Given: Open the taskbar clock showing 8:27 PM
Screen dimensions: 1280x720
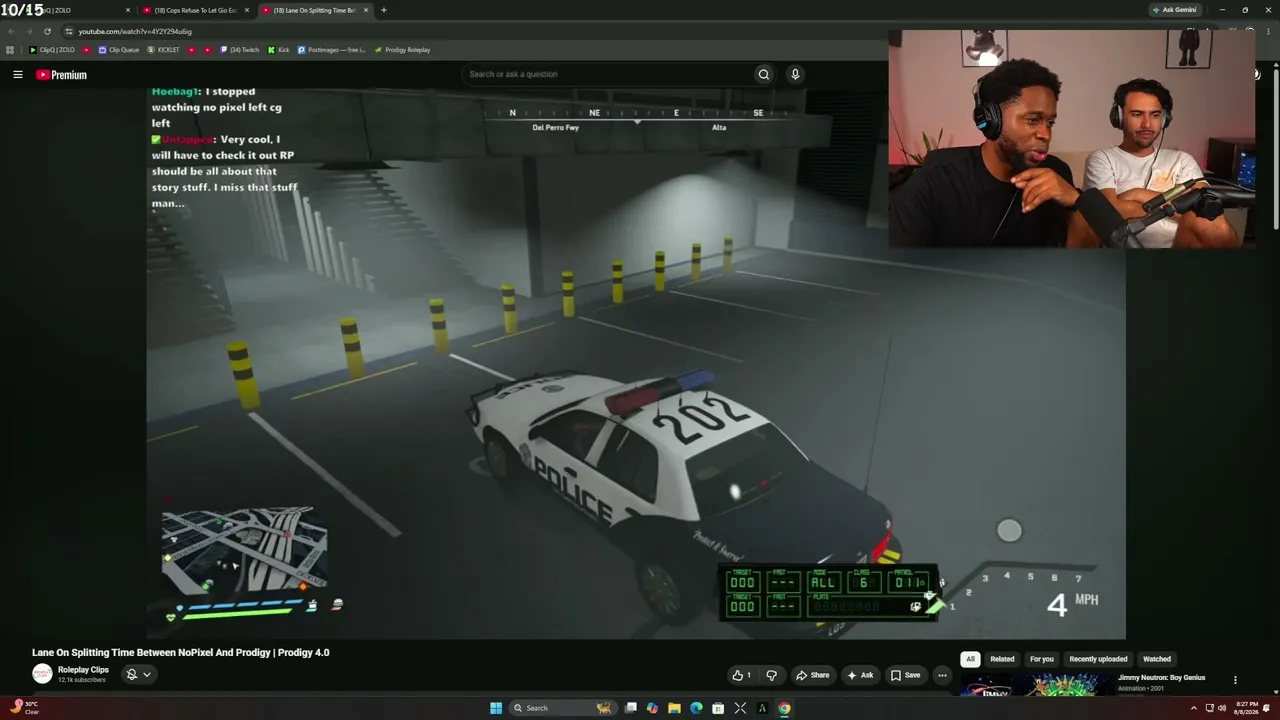Looking at the screenshot, I should tap(1247, 708).
